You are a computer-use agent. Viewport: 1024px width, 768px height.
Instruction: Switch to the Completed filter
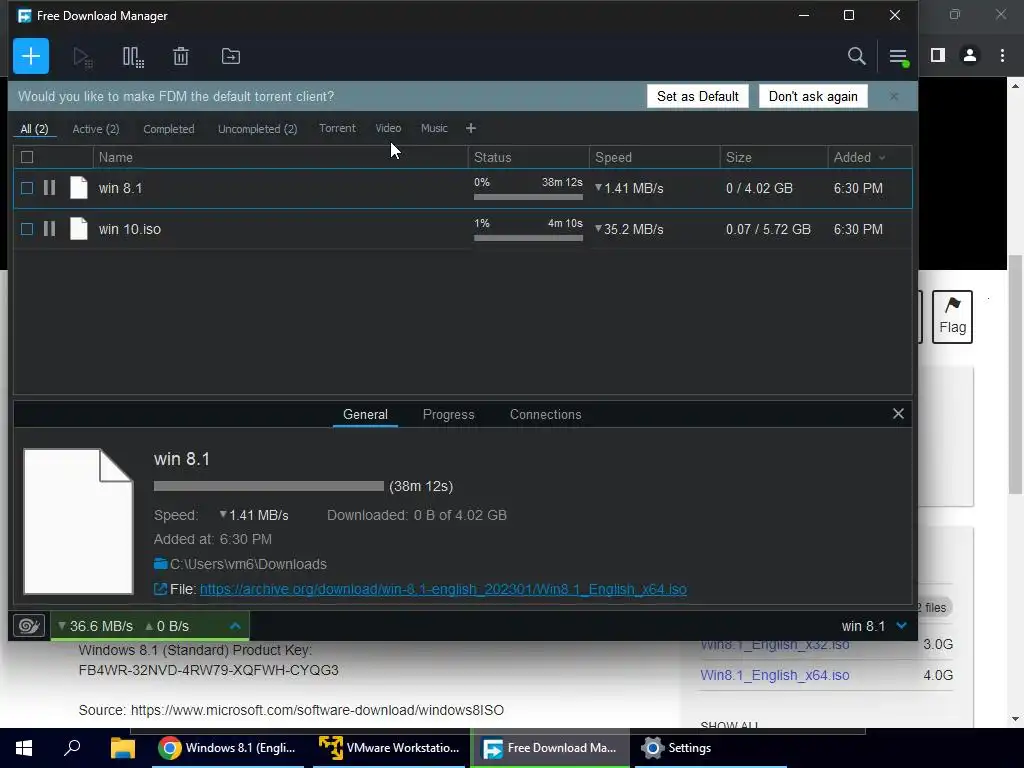click(x=168, y=129)
